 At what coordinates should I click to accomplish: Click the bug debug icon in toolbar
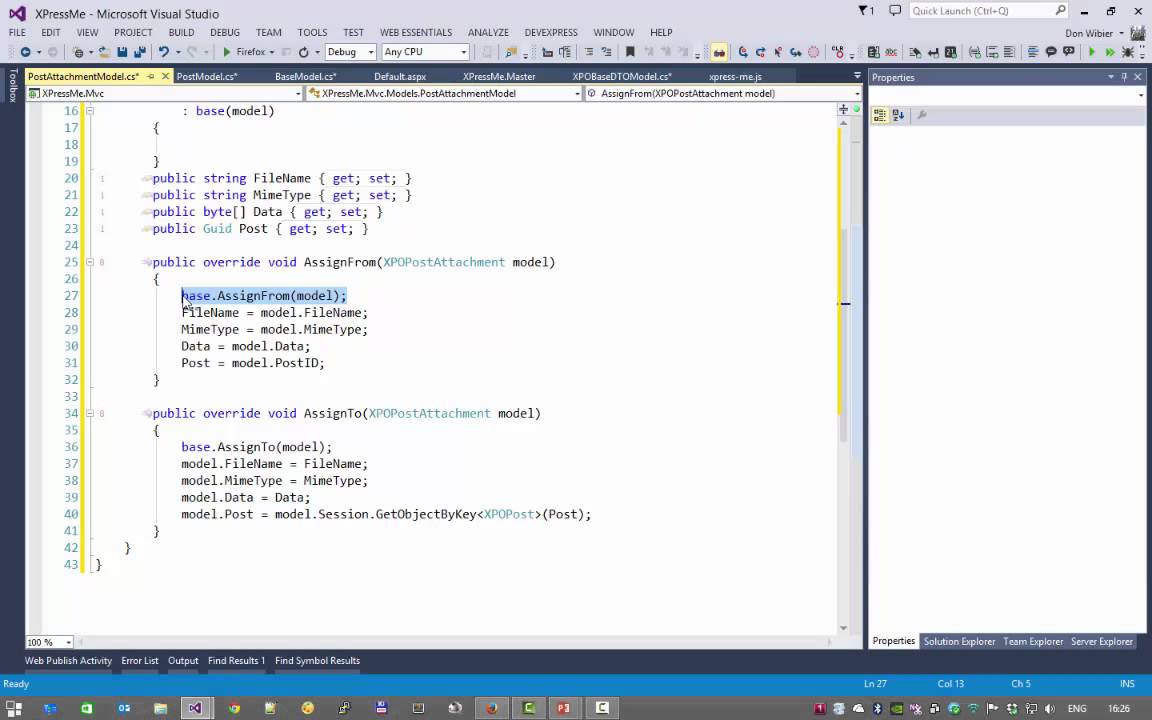click(1128, 52)
